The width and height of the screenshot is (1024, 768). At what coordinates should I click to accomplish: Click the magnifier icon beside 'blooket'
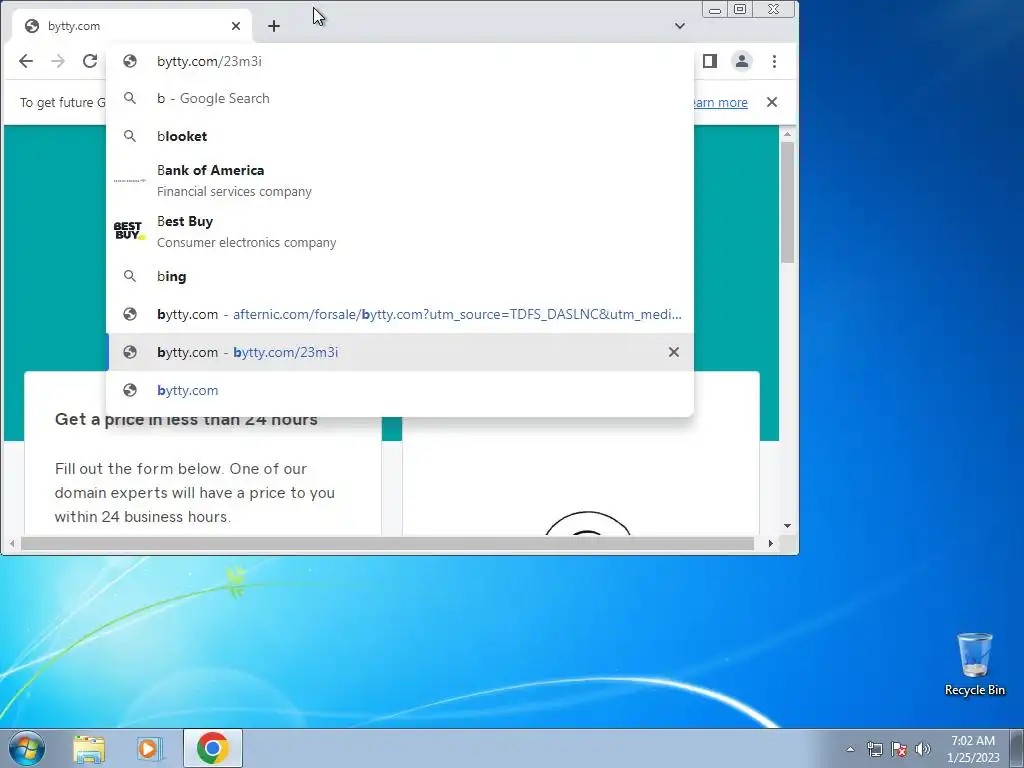pyautogui.click(x=130, y=136)
